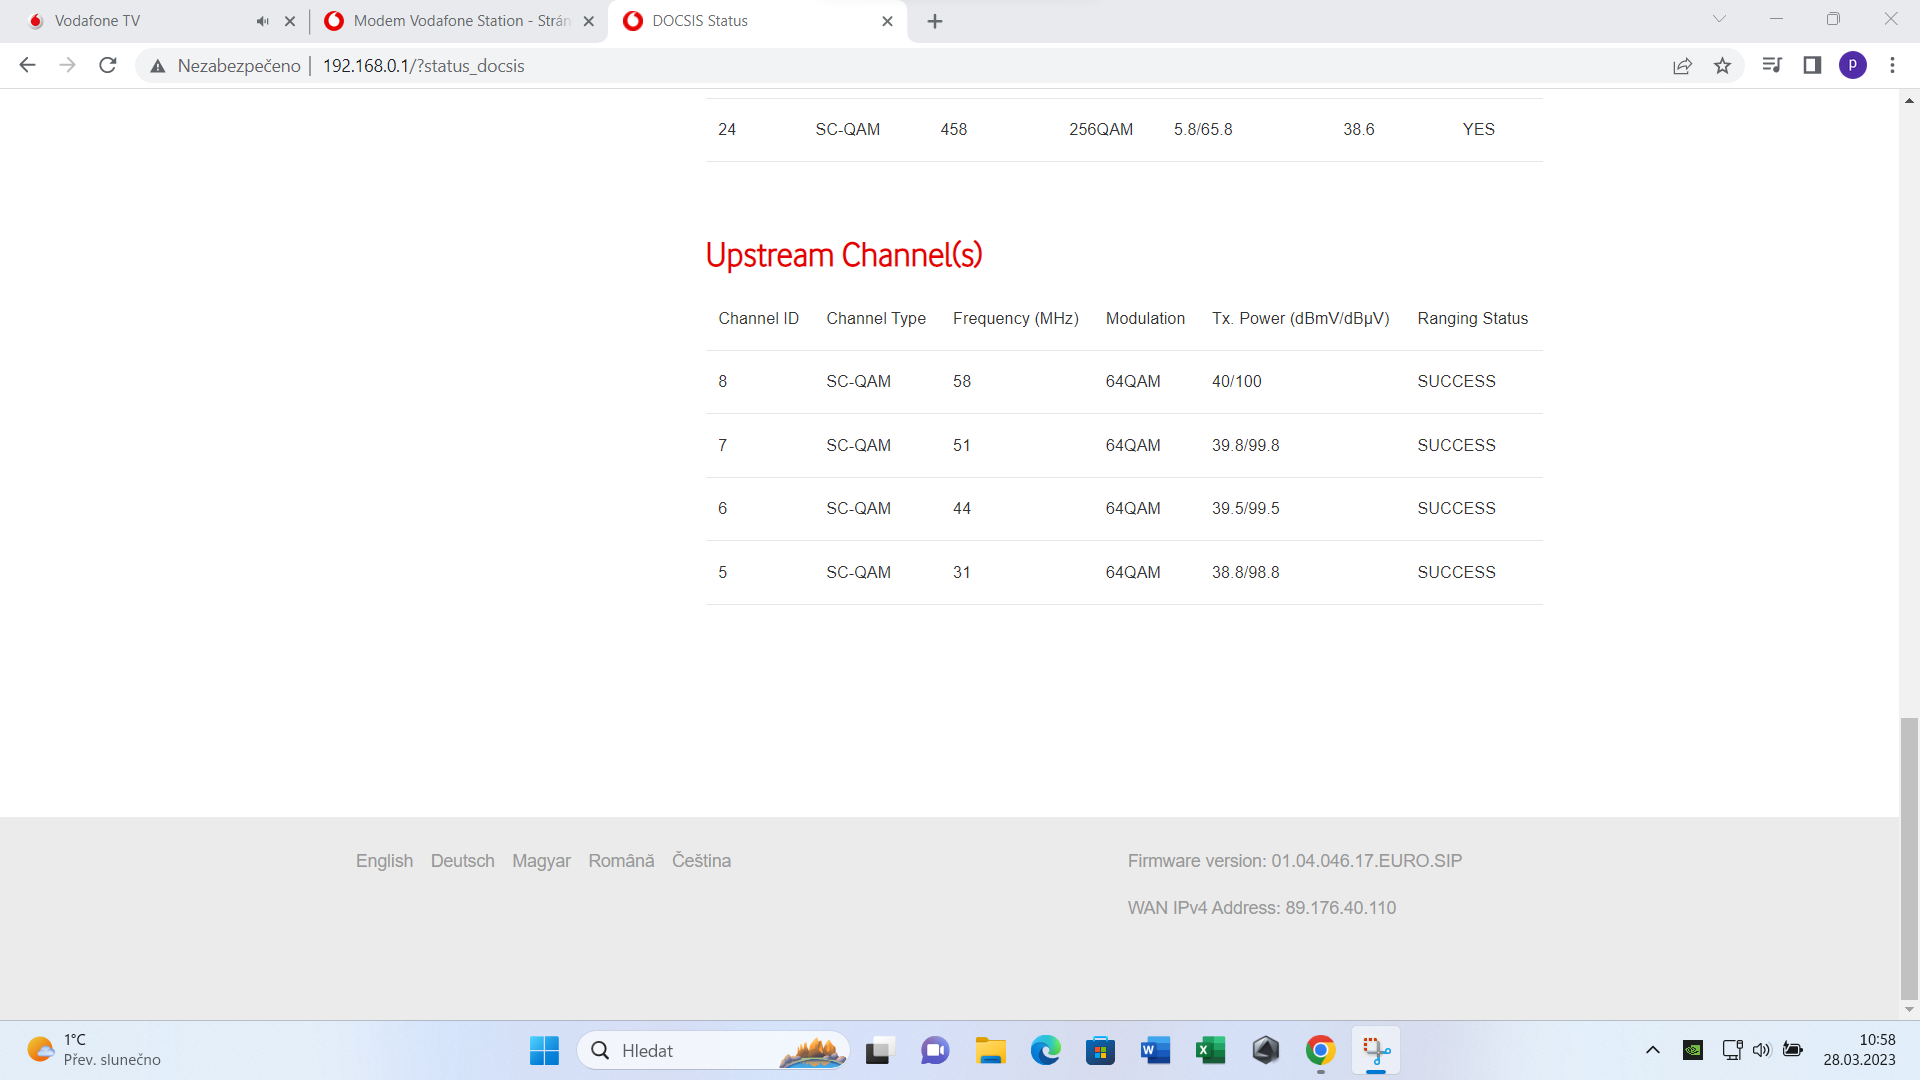
Task: Select Tx power value 39.8/99.8
Action: (x=1245, y=445)
